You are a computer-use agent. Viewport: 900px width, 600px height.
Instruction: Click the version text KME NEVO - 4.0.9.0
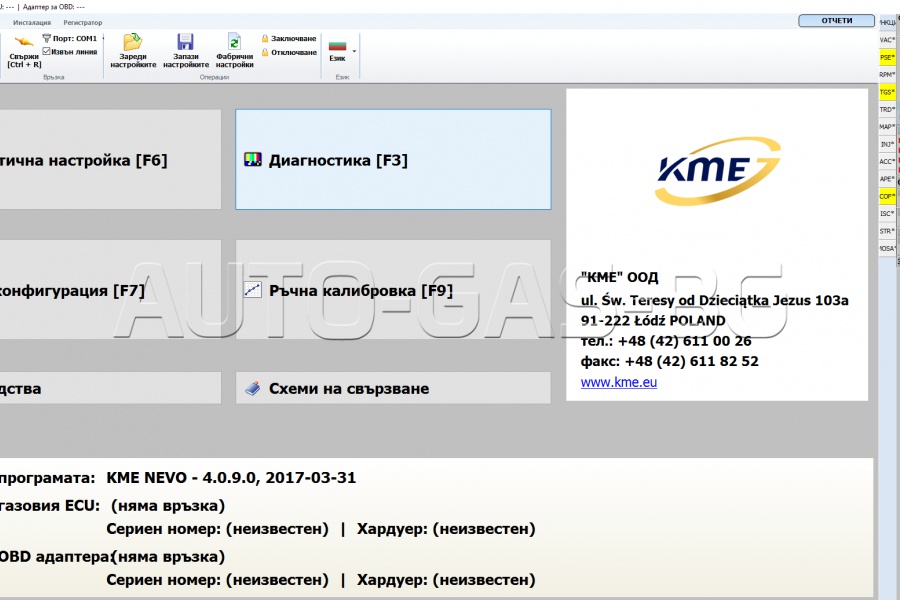pos(181,478)
